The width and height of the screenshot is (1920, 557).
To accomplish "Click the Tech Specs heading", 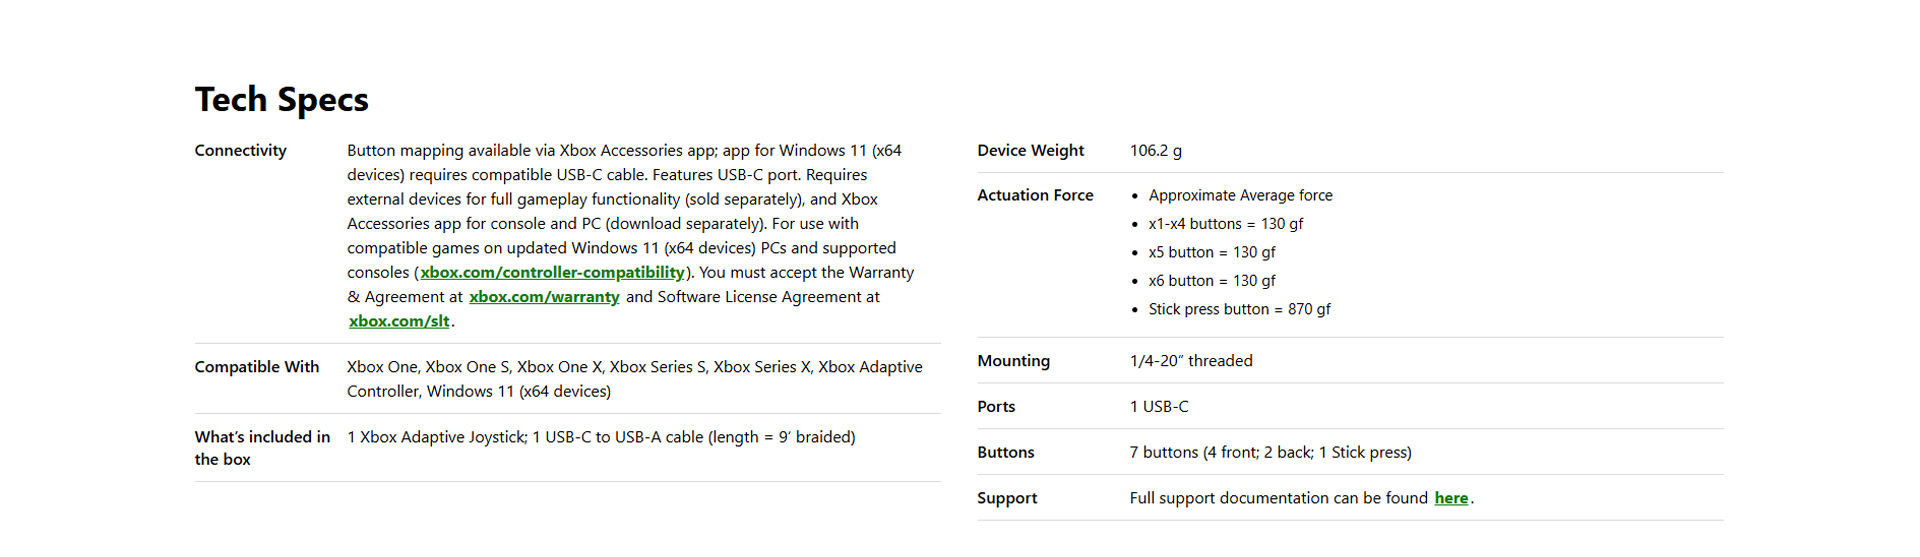I will [281, 100].
